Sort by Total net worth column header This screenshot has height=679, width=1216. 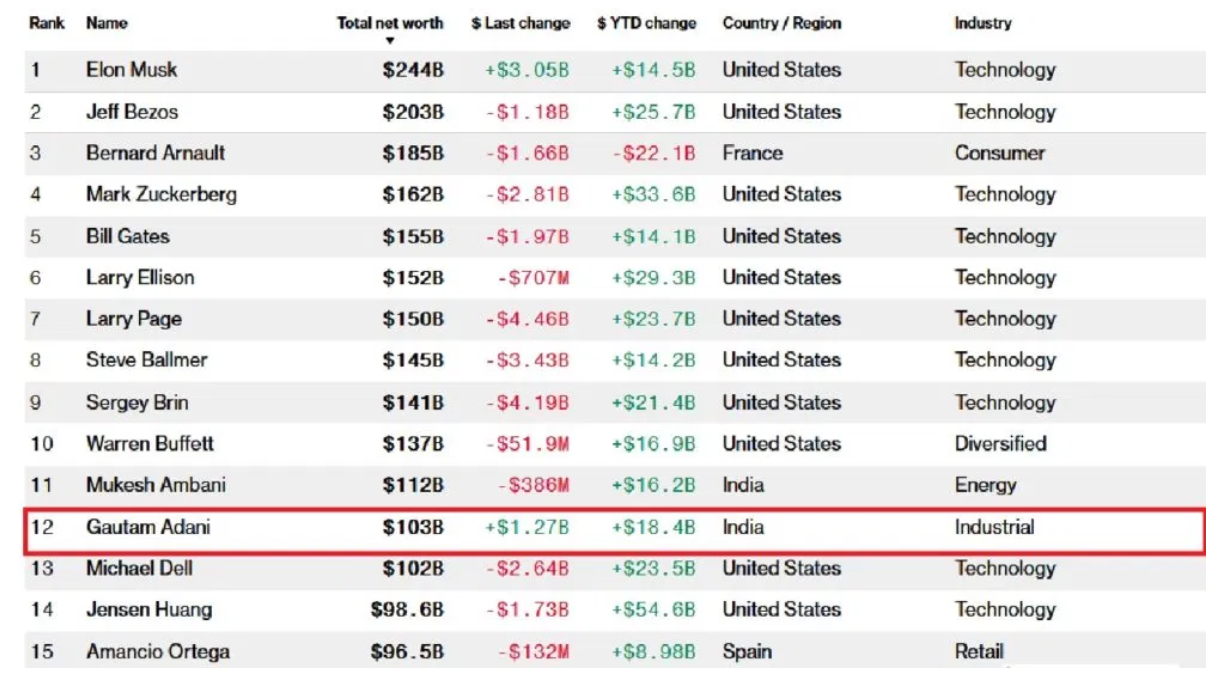coord(390,23)
